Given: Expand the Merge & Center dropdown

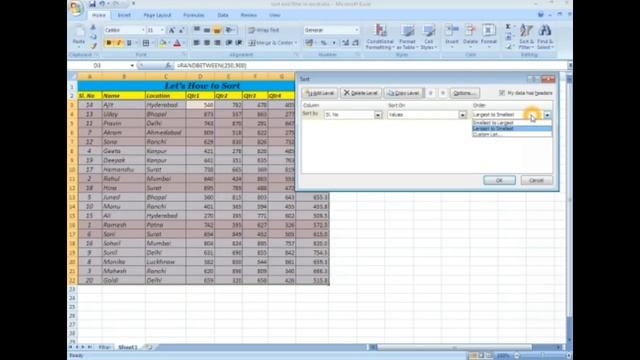Looking at the screenshot, I should 296,43.
